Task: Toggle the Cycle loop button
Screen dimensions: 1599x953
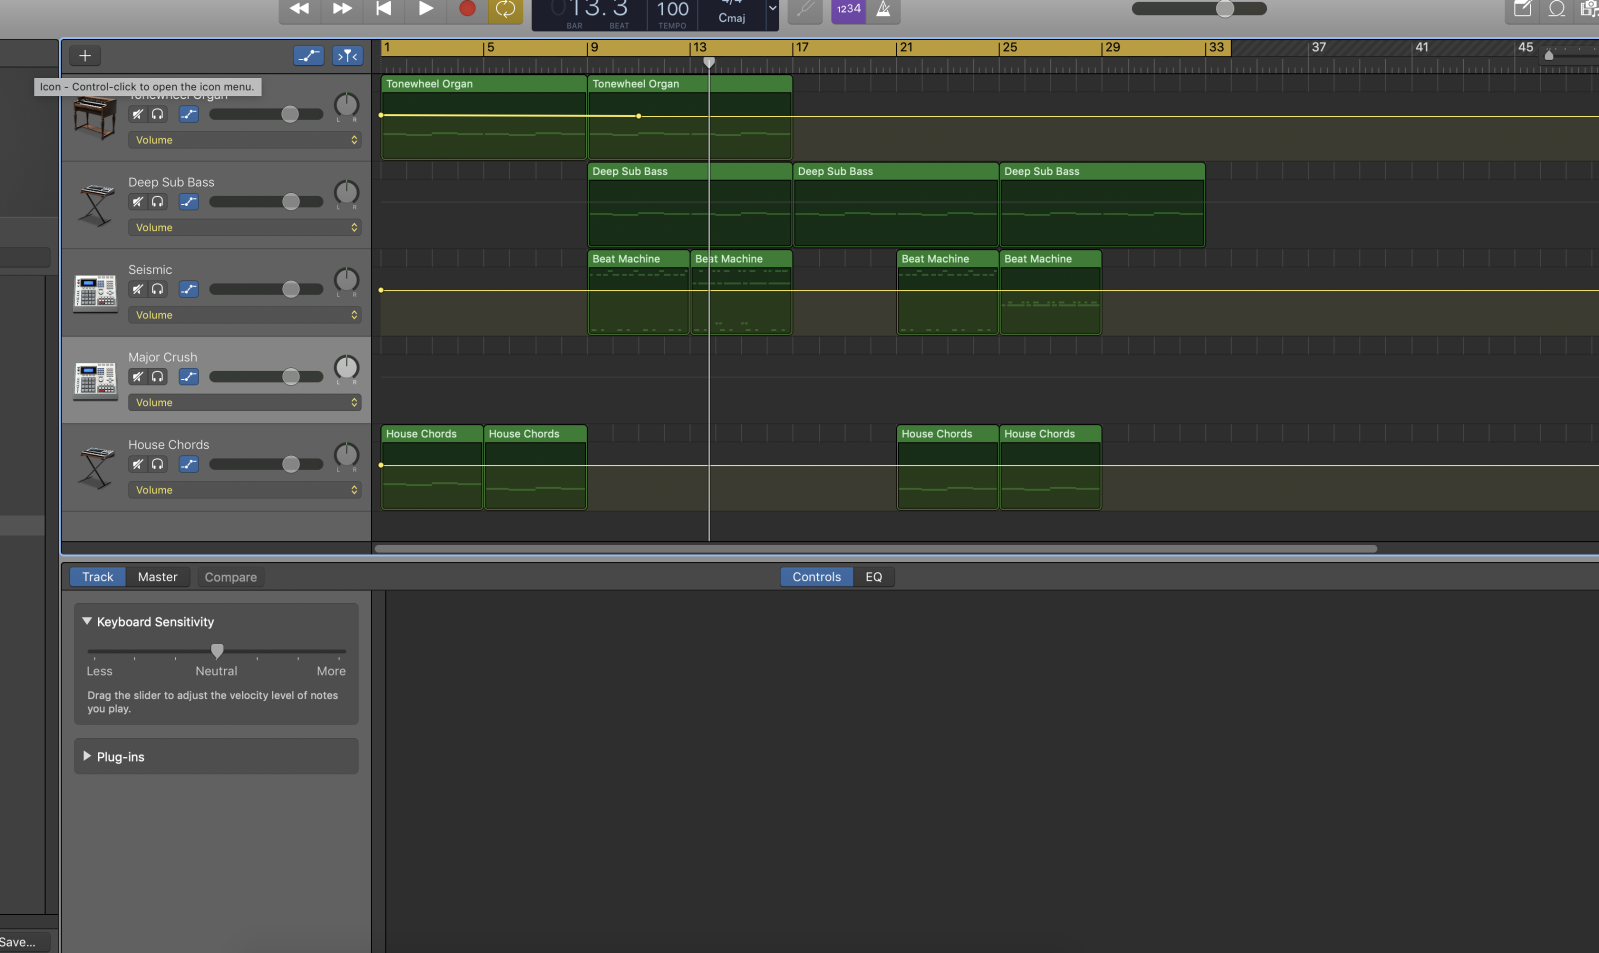Action: click(x=506, y=9)
